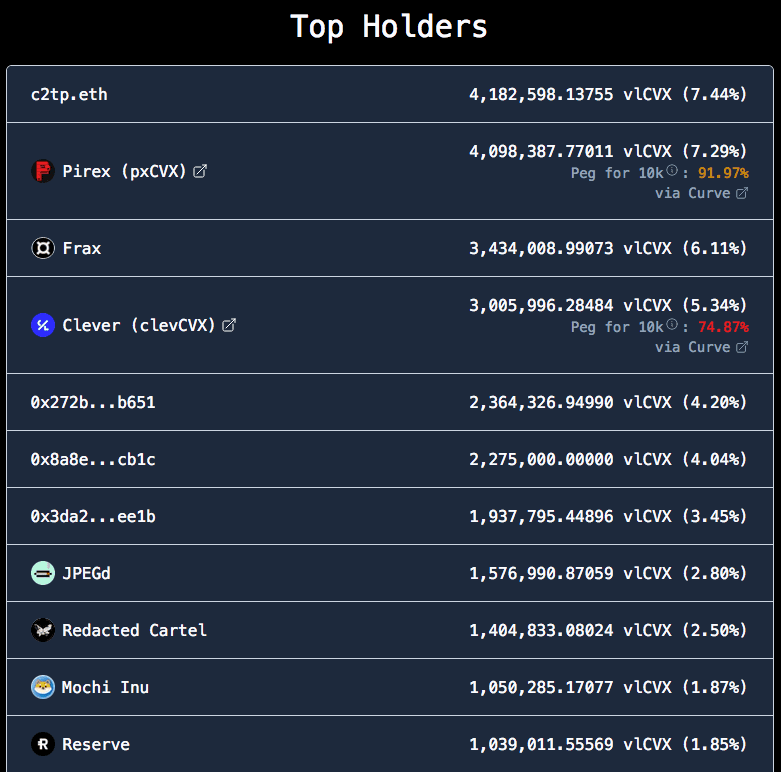
Task: Click the JPEGd logo icon
Action: pos(42,573)
